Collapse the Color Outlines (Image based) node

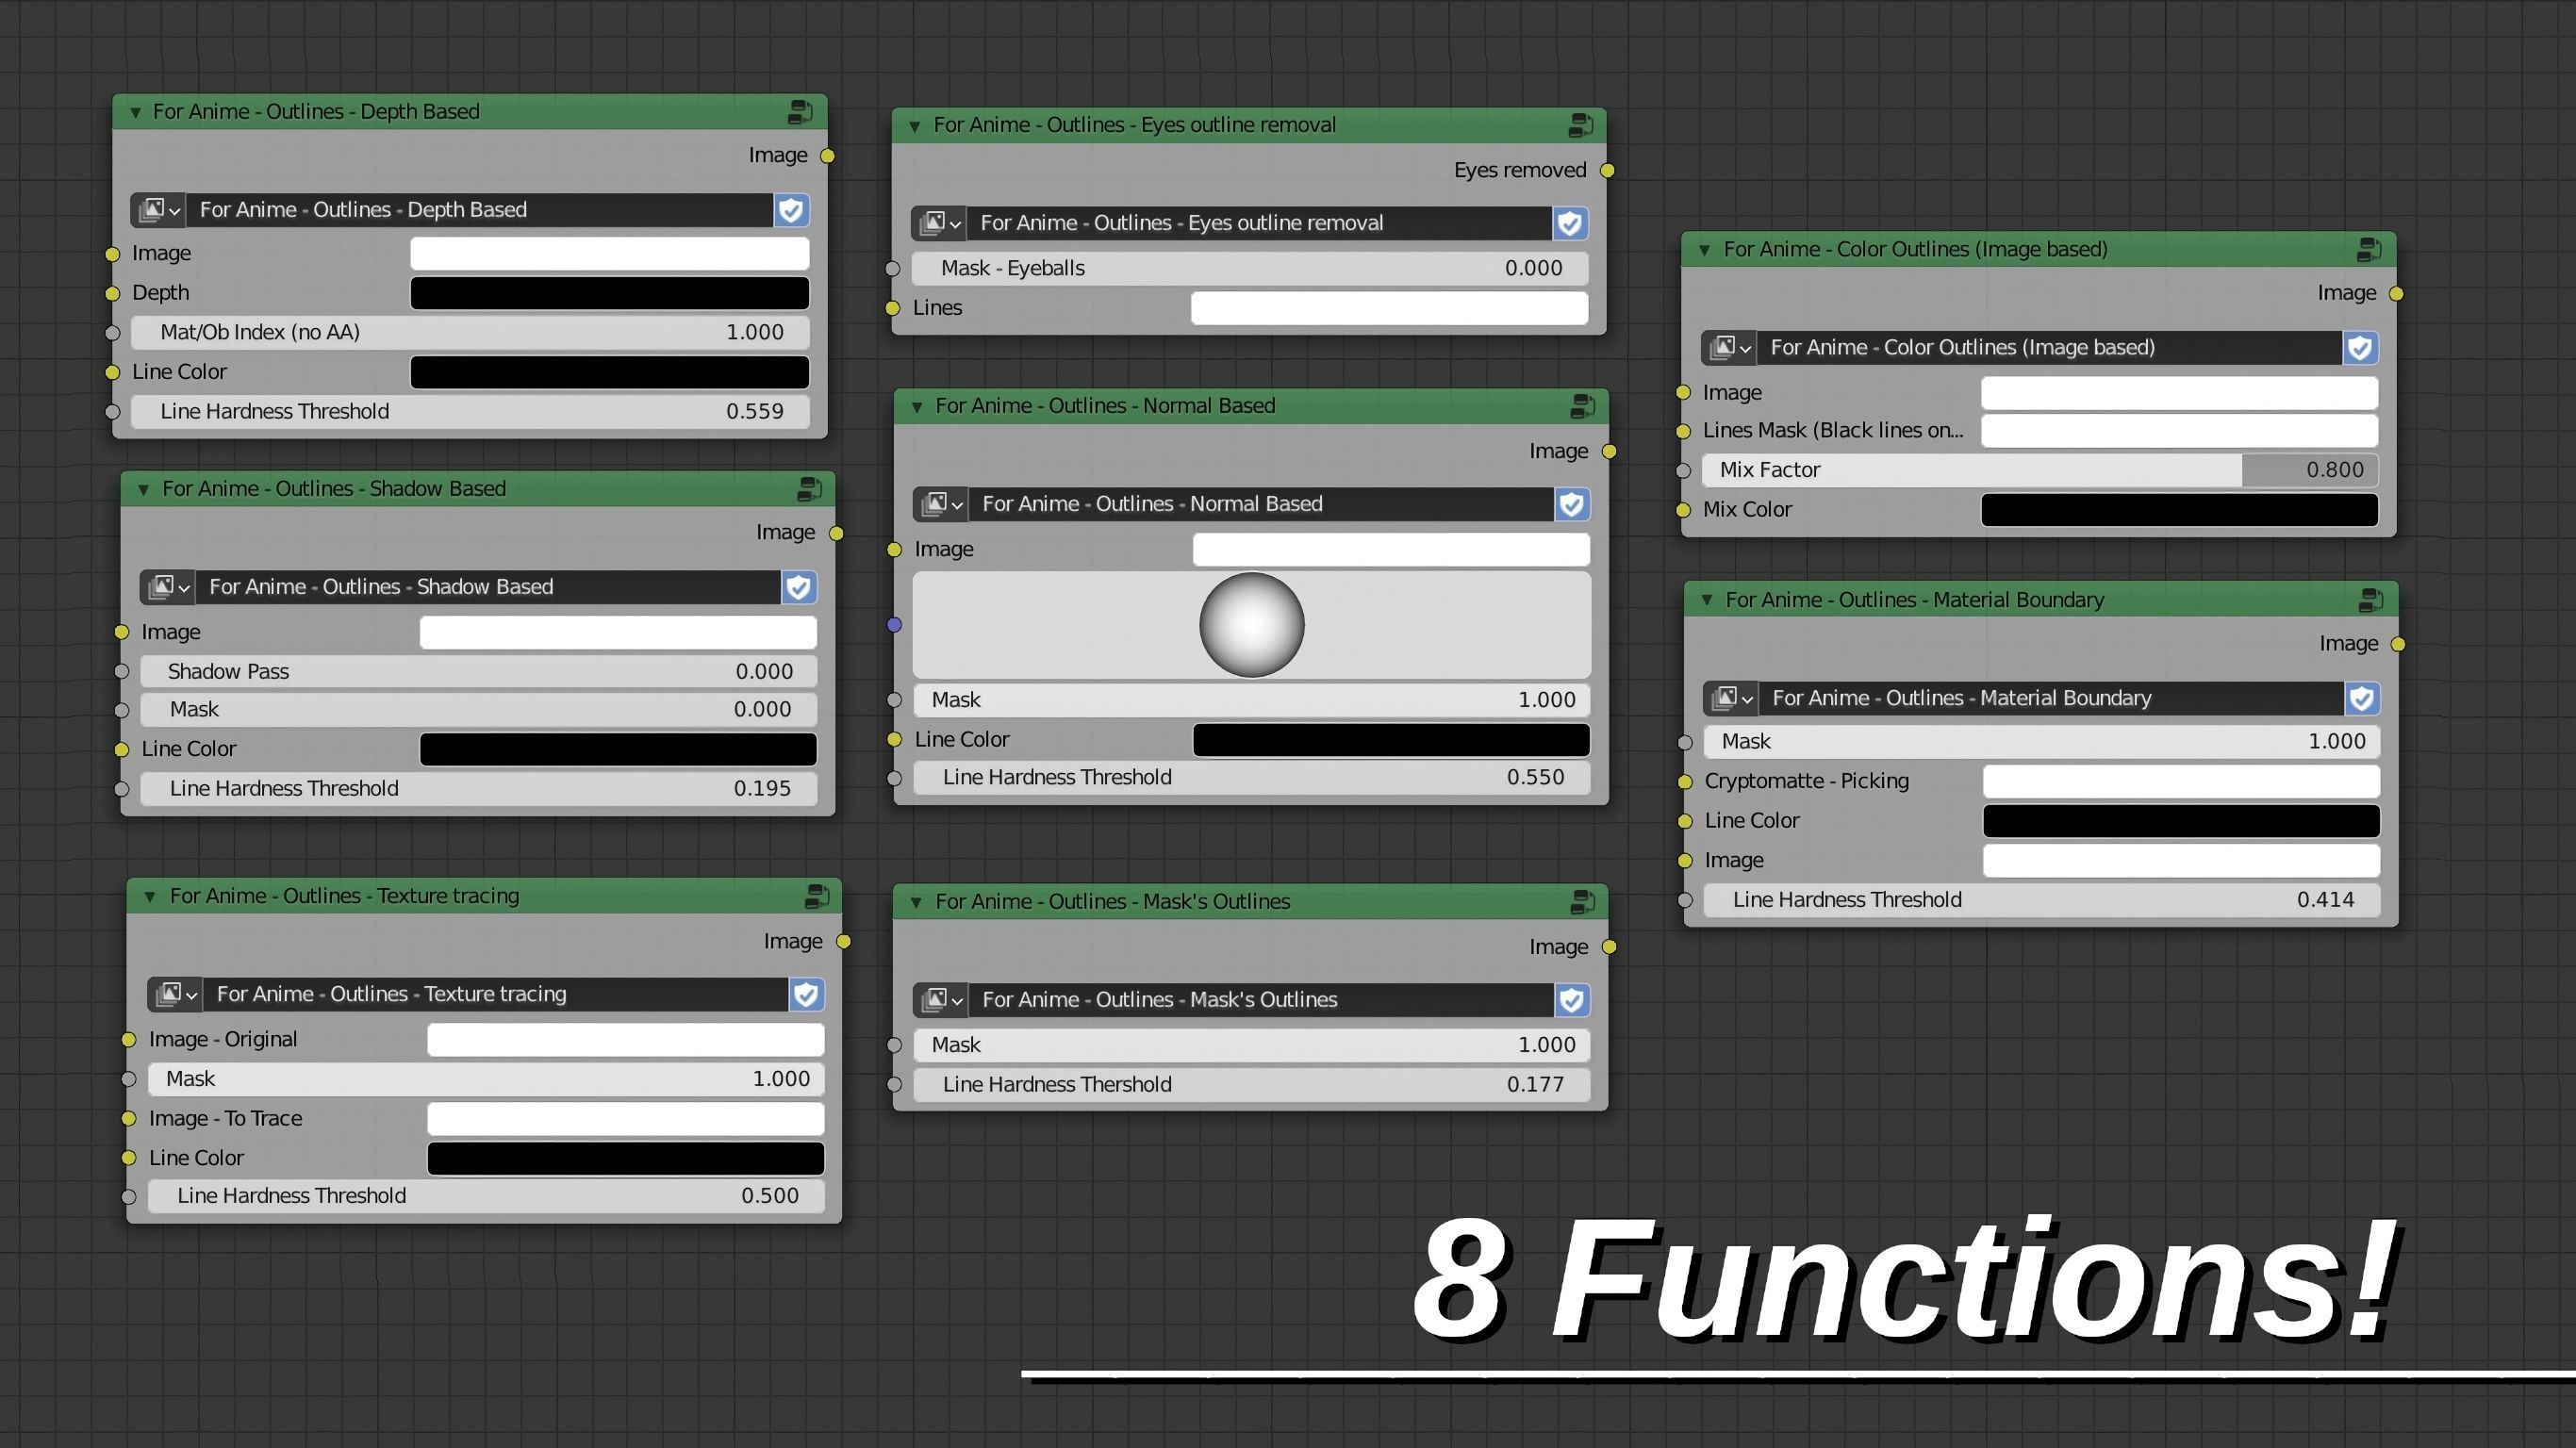click(1704, 250)
